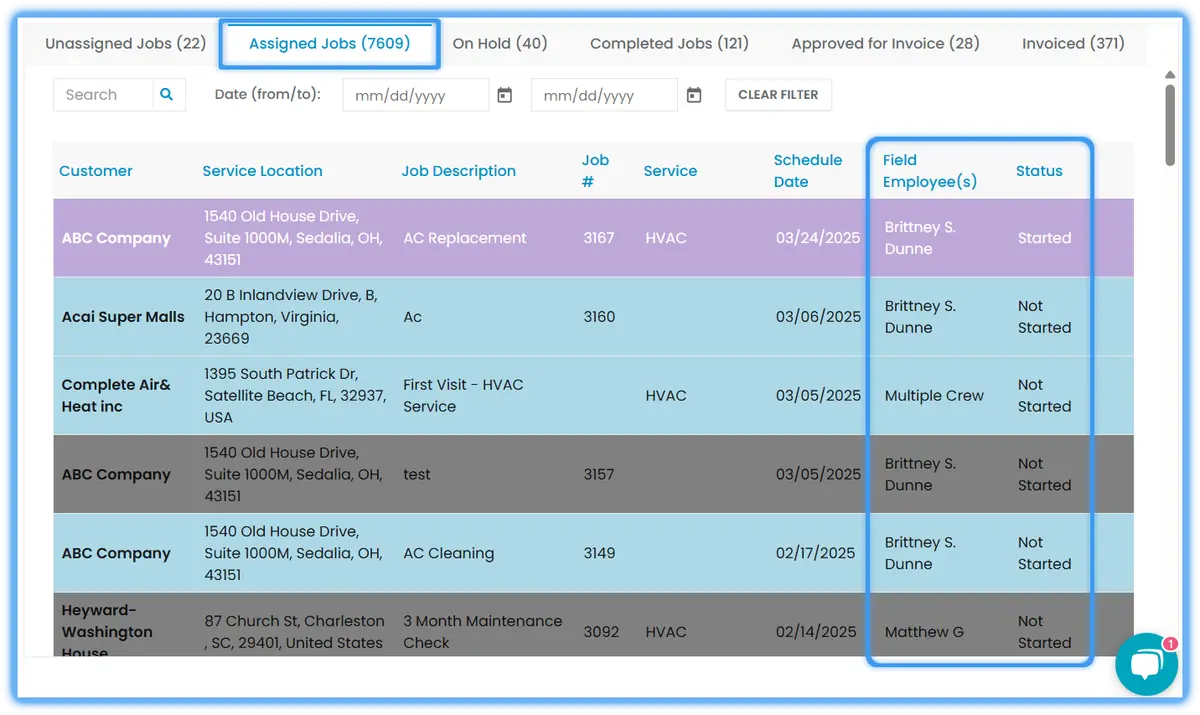Sort by Schedule Date column header

[808, 171]
